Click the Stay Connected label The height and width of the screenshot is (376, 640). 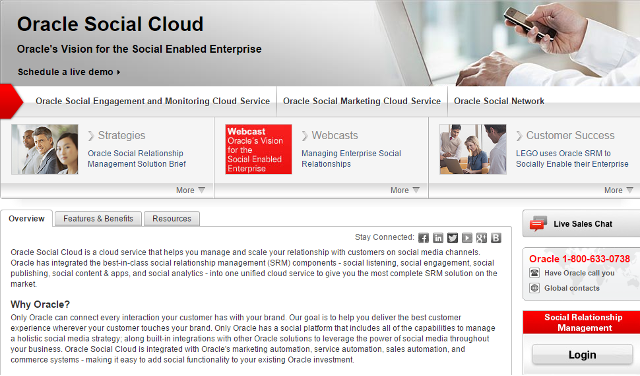(x=384, y=237)
